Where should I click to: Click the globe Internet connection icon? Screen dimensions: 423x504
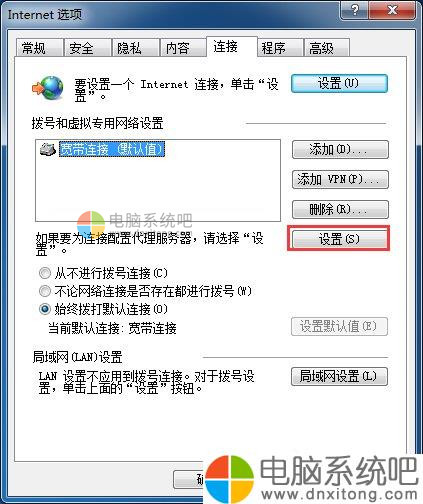point(48,88)
